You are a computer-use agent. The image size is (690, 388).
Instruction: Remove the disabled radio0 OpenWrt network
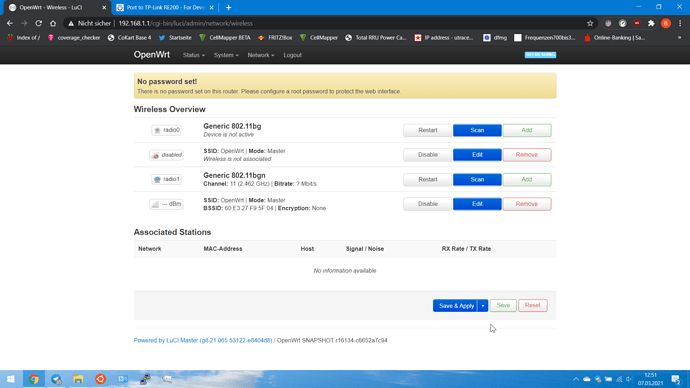tap(527, 155)
